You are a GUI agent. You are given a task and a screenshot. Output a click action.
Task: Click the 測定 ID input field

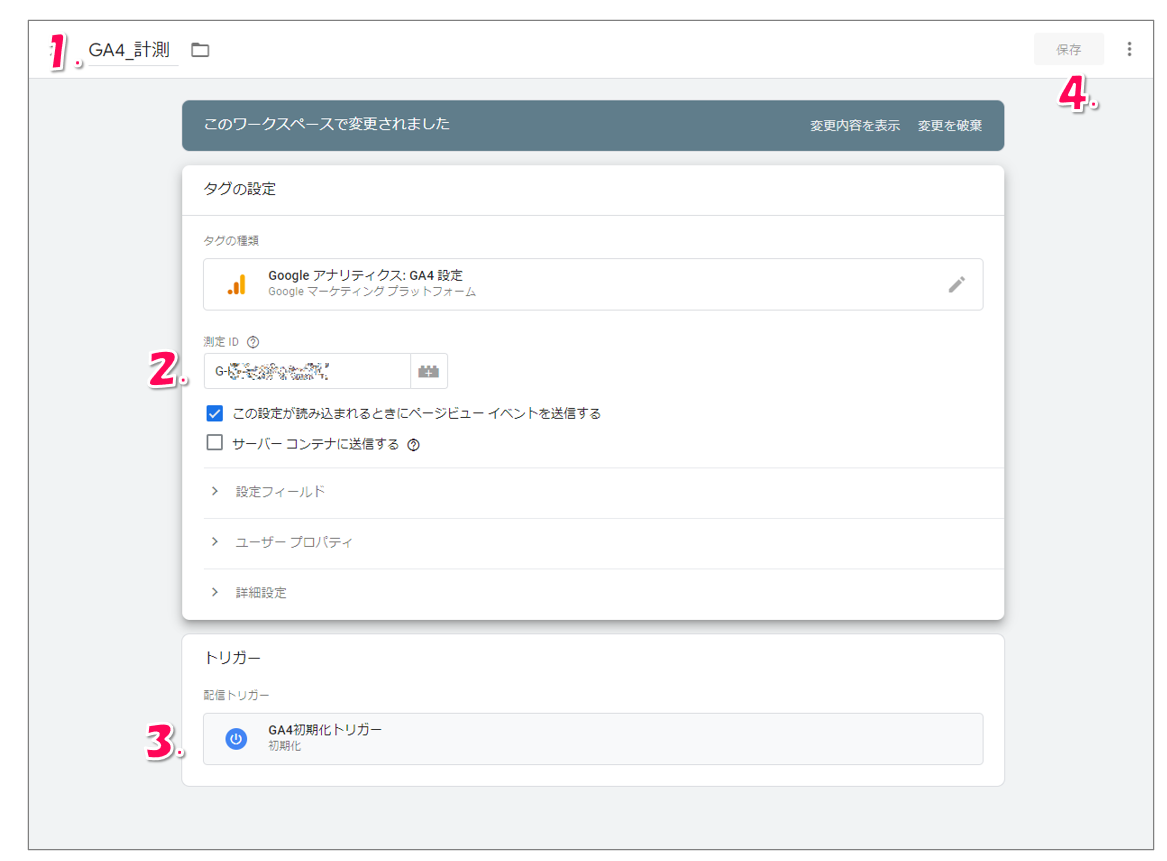coord(306,371)
